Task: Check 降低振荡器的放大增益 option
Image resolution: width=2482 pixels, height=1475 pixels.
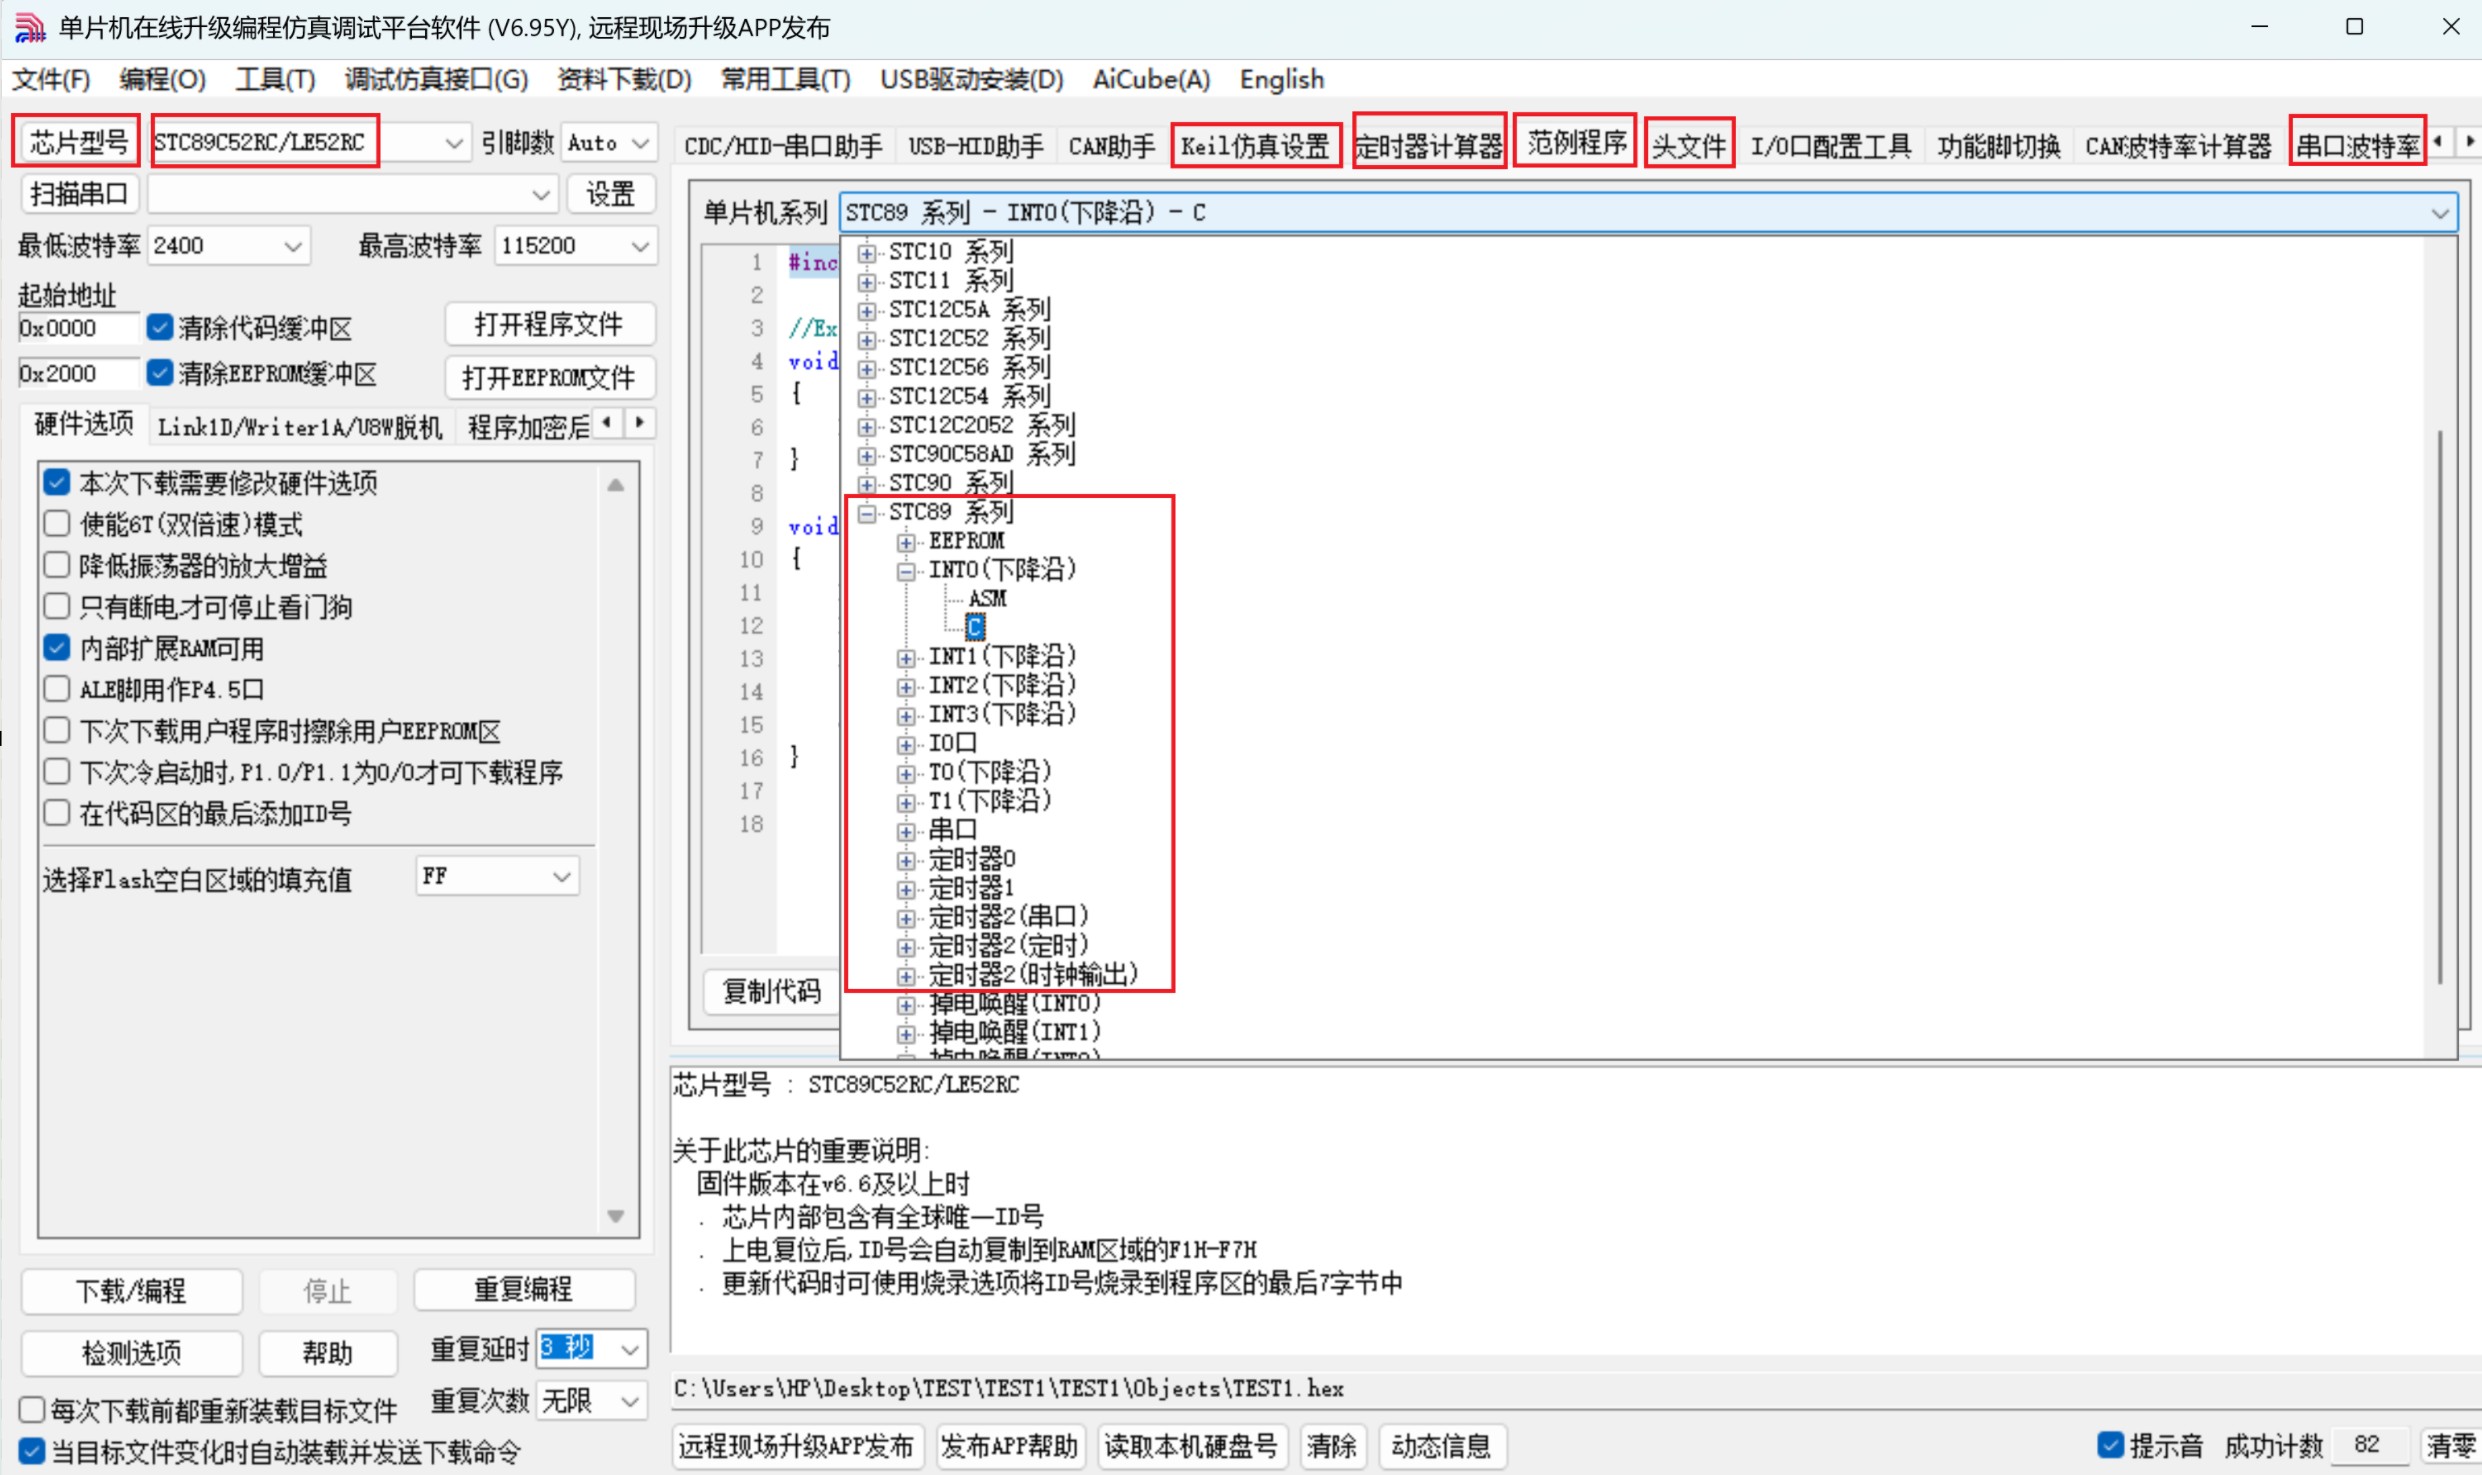Action: (57, 565)
